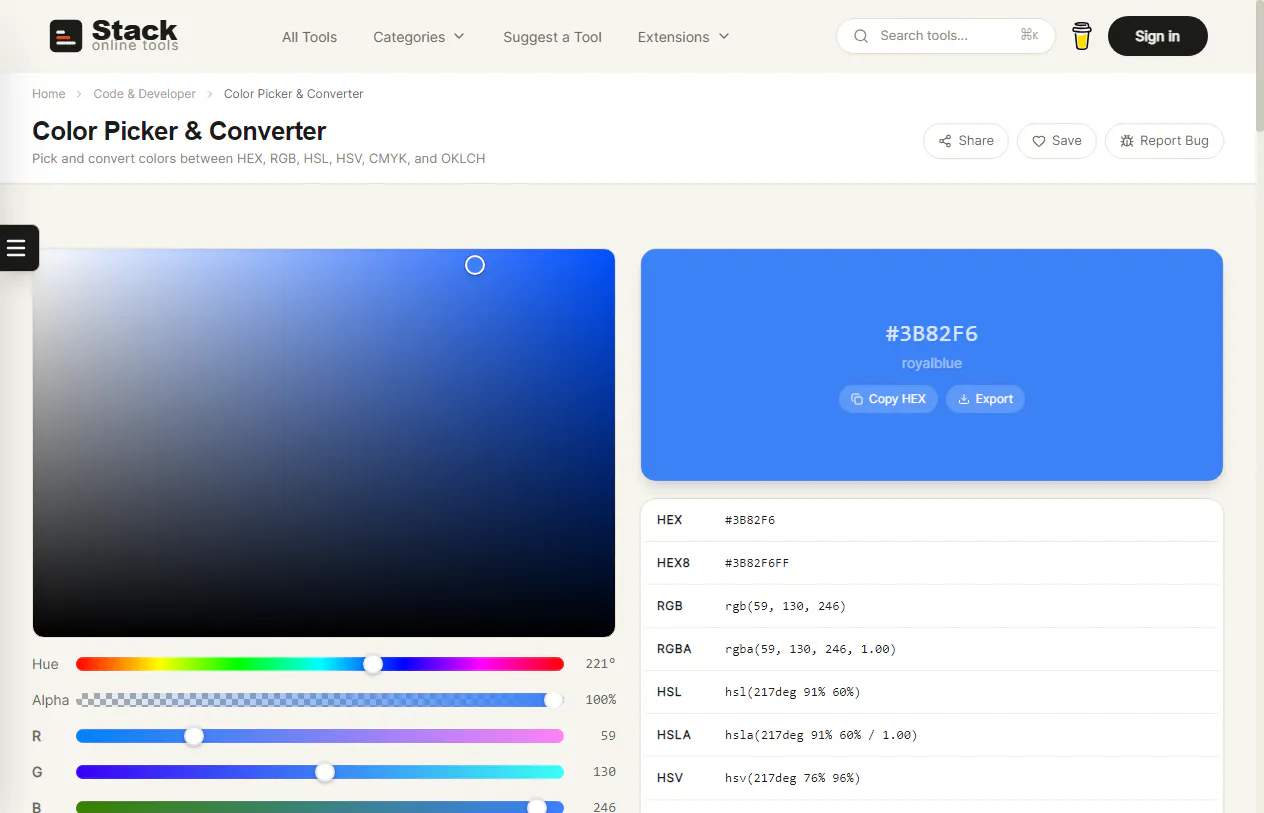Click the 100% alpha value
The image size is (1264, 813).
click(x=600, y=700)
